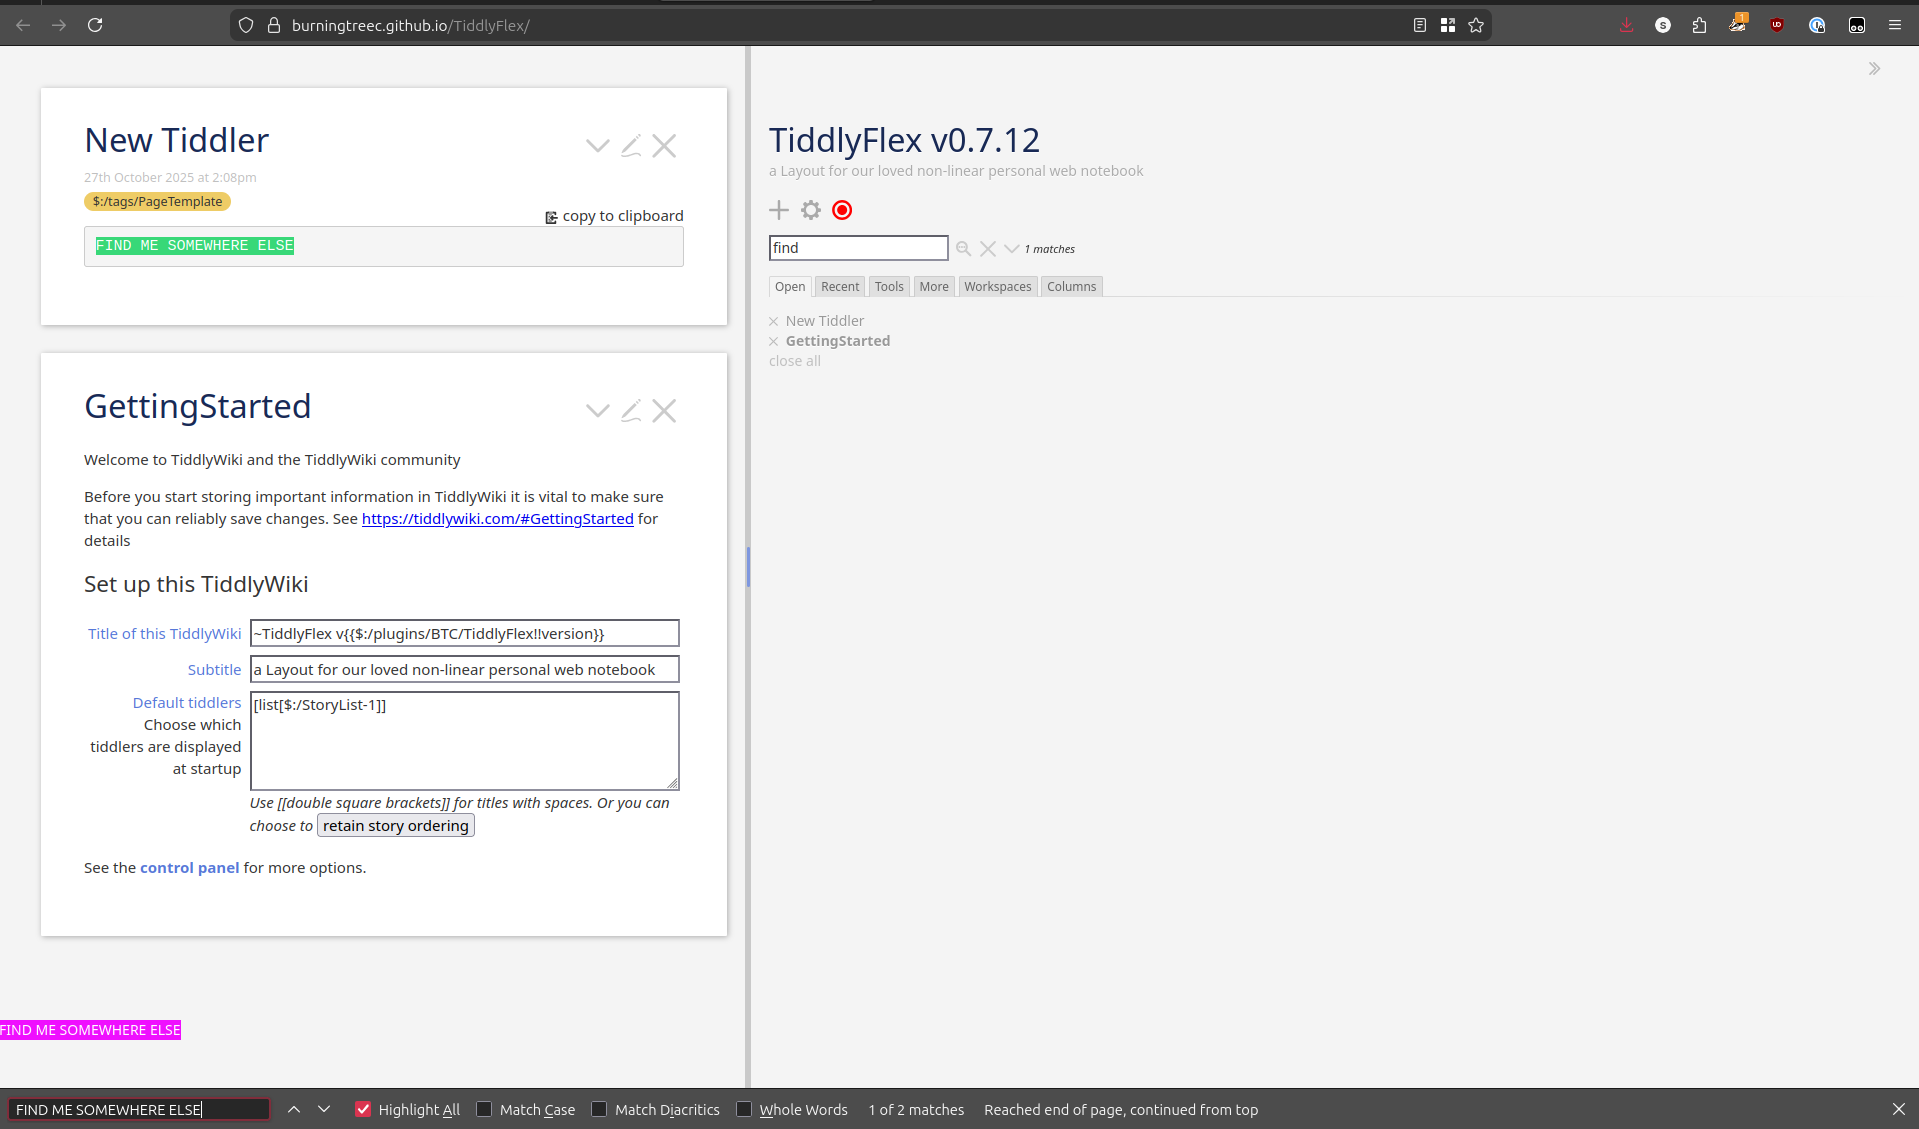This screenshot has height=1129, width=1919.
Task: Enable Match Case option
Action: tap(484, 1109)
